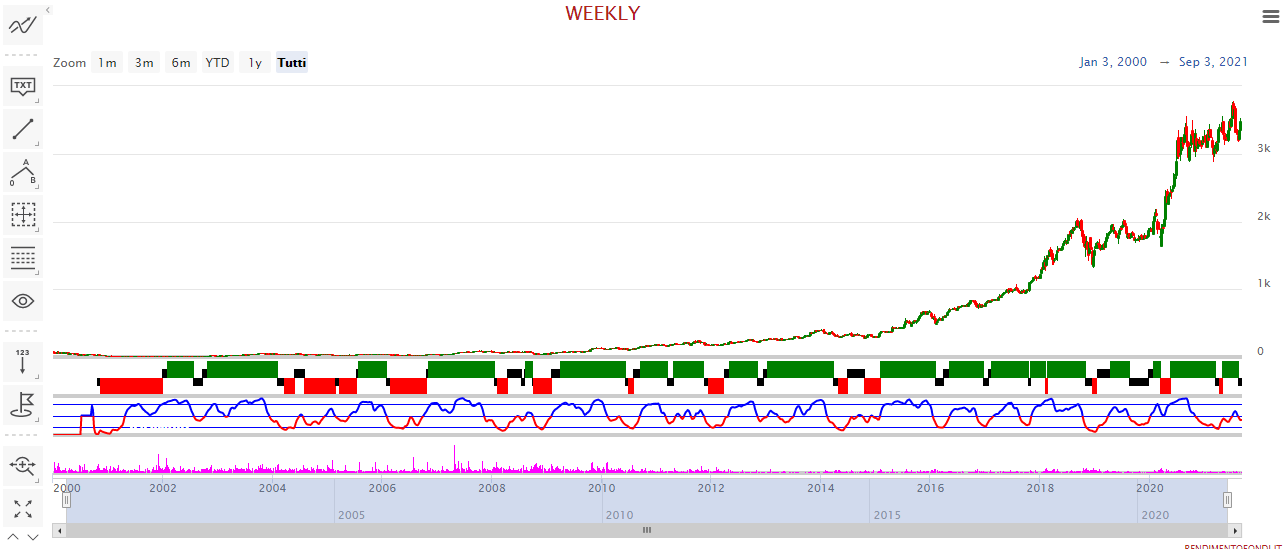Toggle annotation visibility with eye icon
1288x549 pixels.
pyautogui.click(x=22, y=300)
